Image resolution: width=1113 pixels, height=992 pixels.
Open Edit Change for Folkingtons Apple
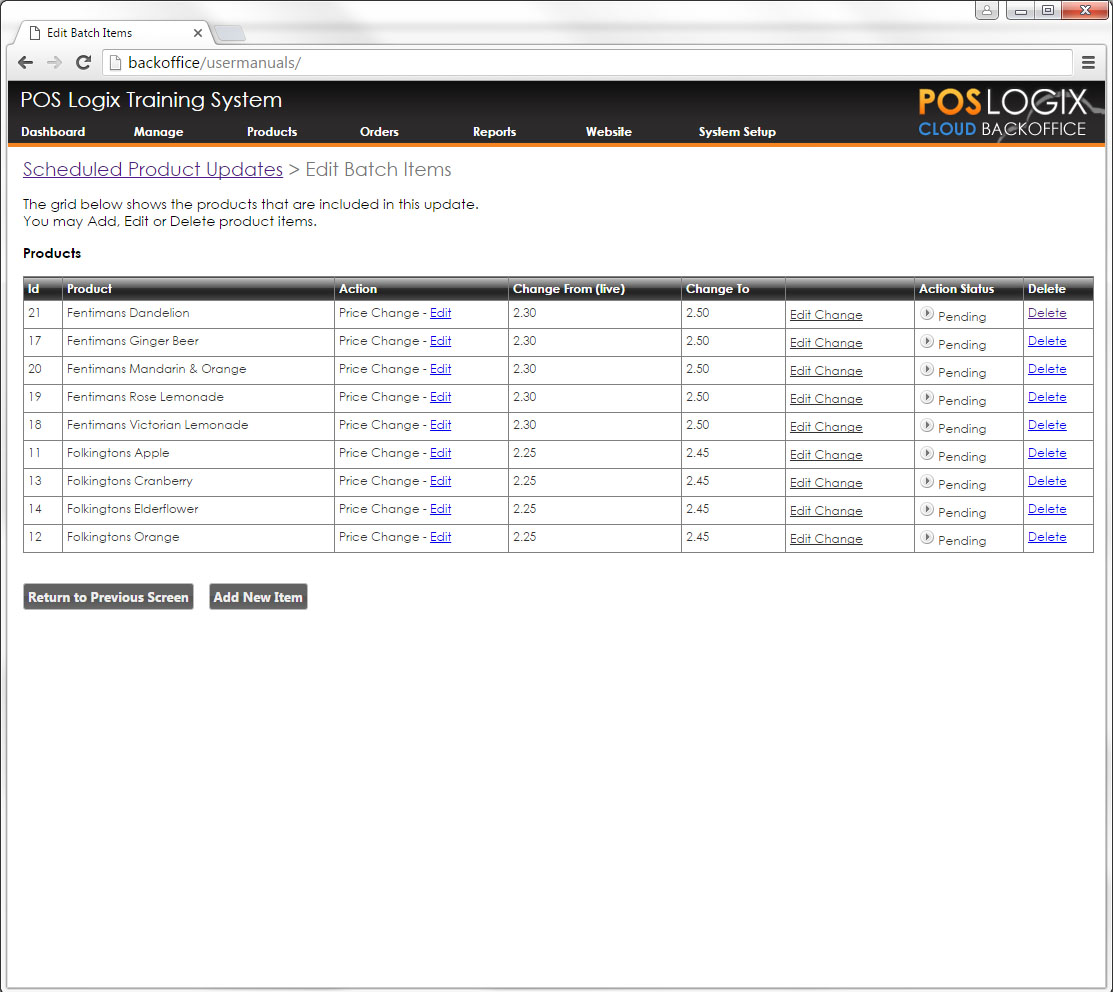coord(826,455)
